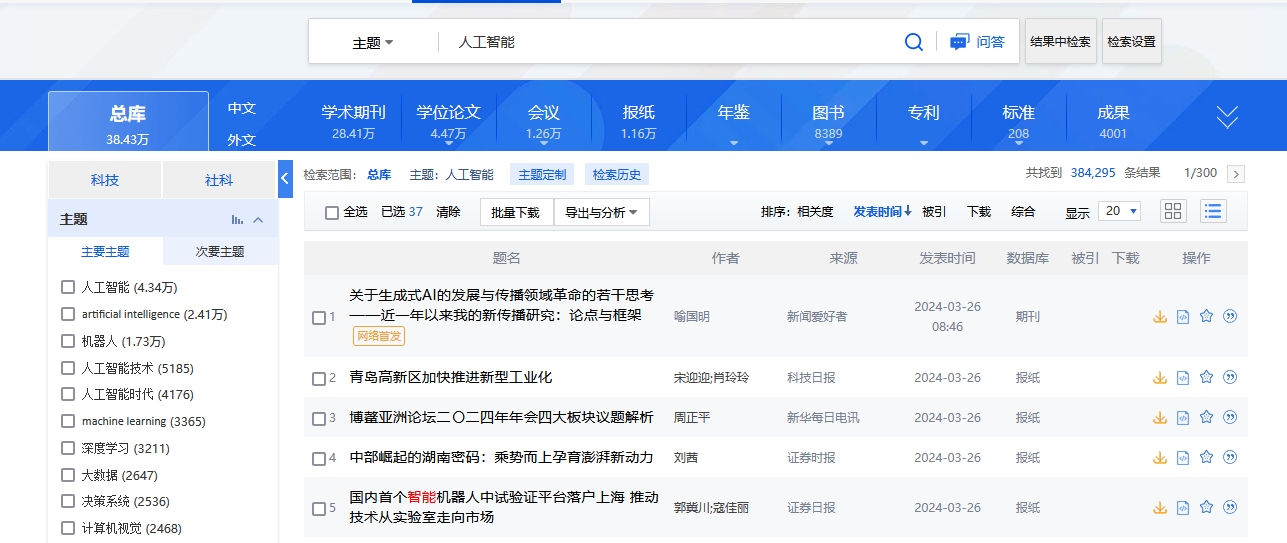Click into the 人工智能 search input field

(670, 42)
